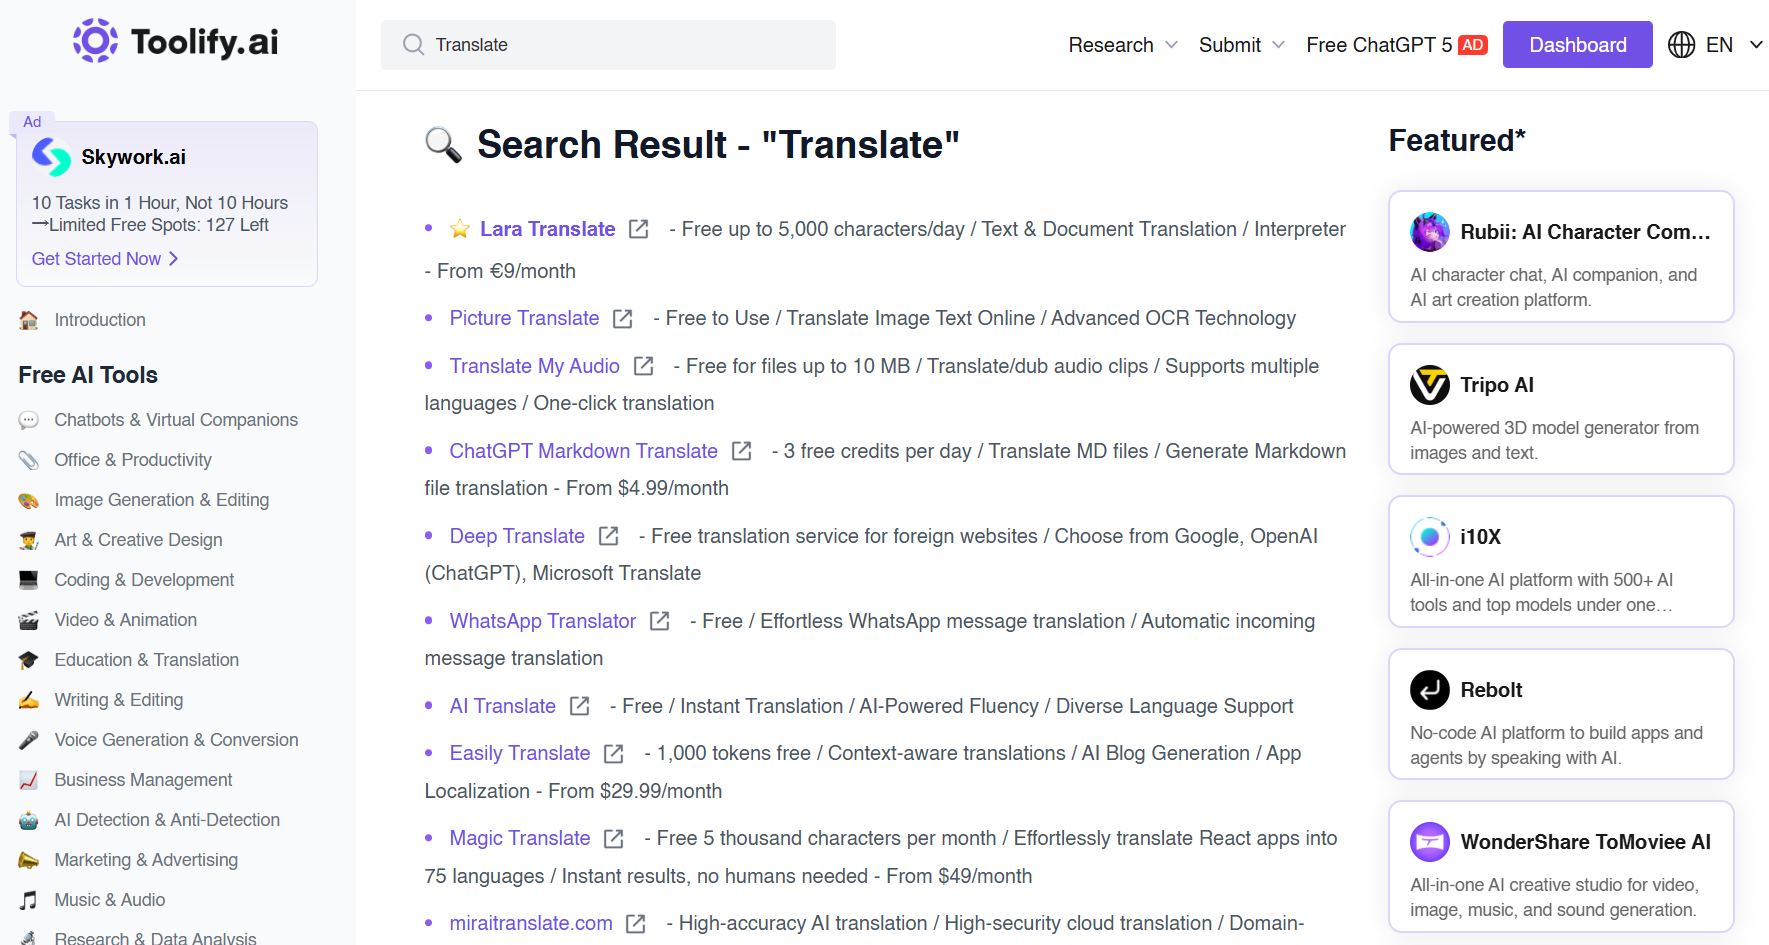1769x945 pixels.
Task: Click the Toolify.ai logo
Action: pyautogui.click(x=176, y=41)
